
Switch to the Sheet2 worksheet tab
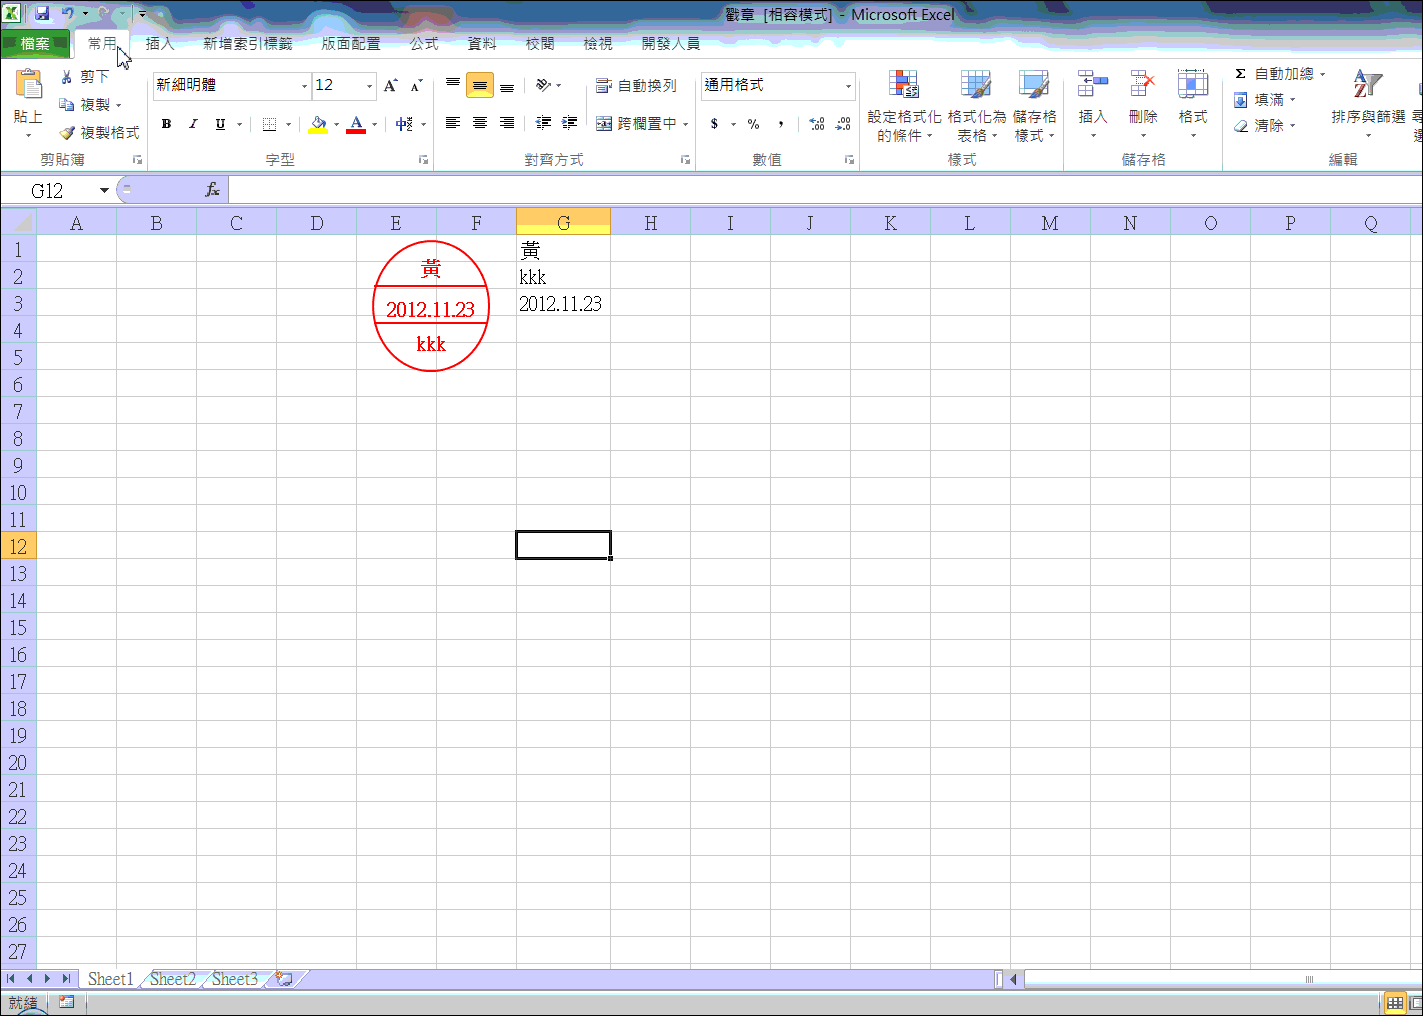(173, 979)
